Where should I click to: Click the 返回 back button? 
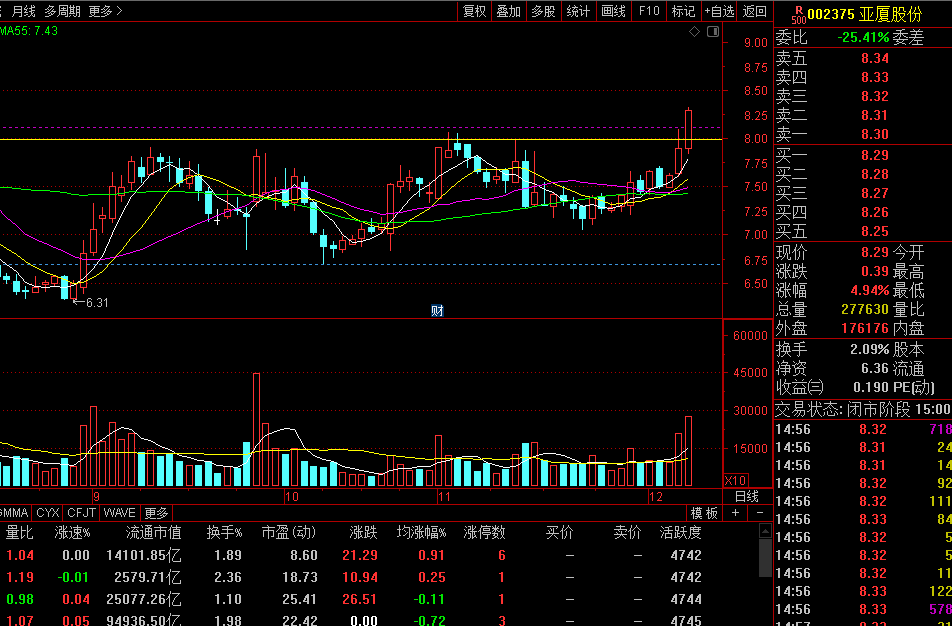tap(755, 11)
